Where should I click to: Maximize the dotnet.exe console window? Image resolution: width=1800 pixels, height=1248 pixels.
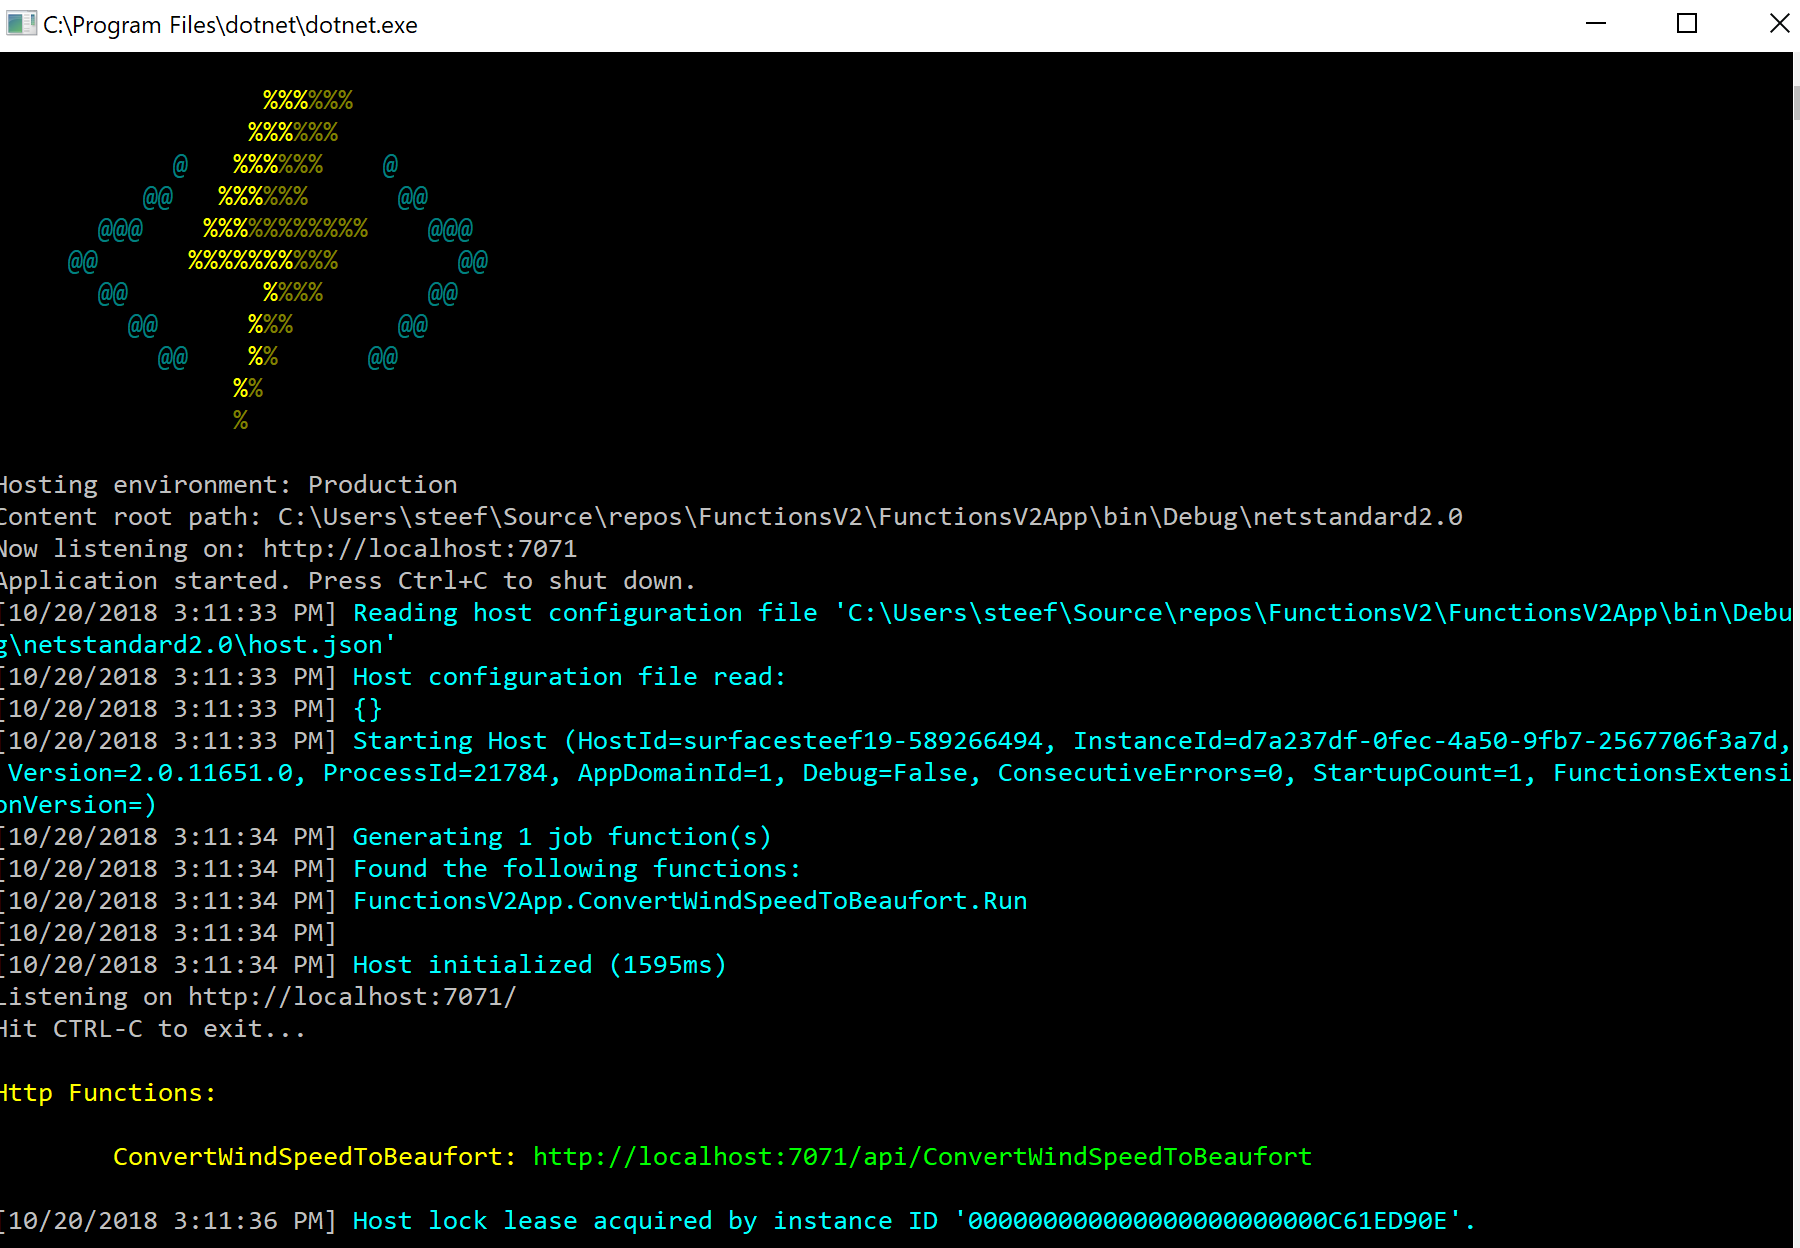coord(1687,24)
